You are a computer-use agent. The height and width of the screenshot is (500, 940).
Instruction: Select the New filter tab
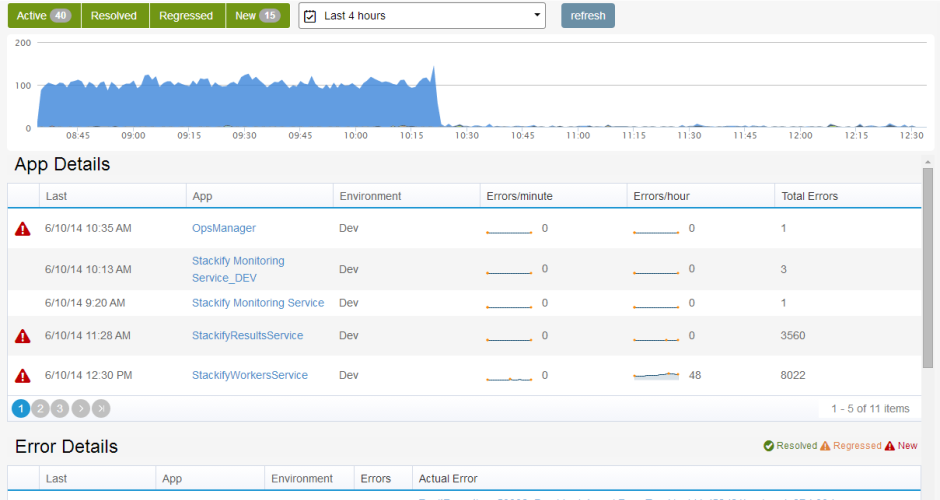(258, 16)
